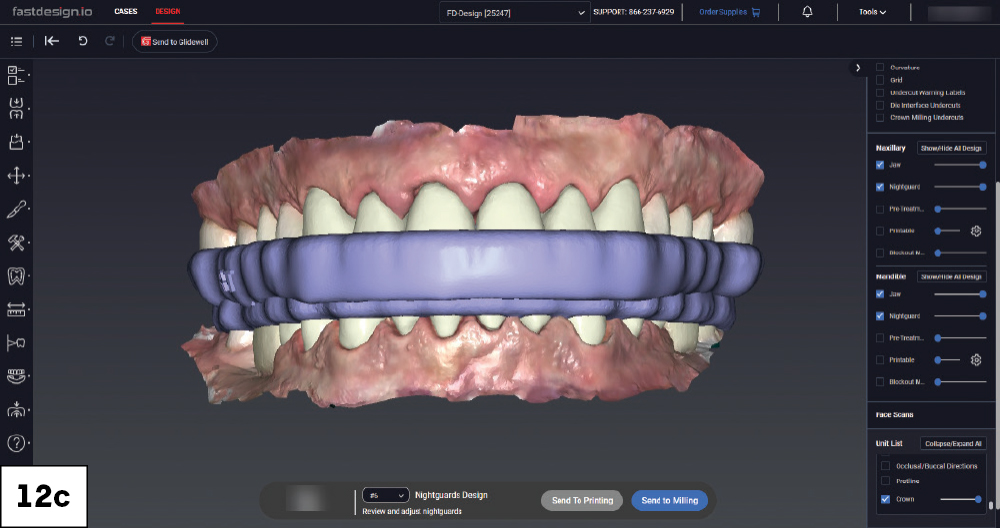Open the full denture teeth icon

[x=16, y=376]
